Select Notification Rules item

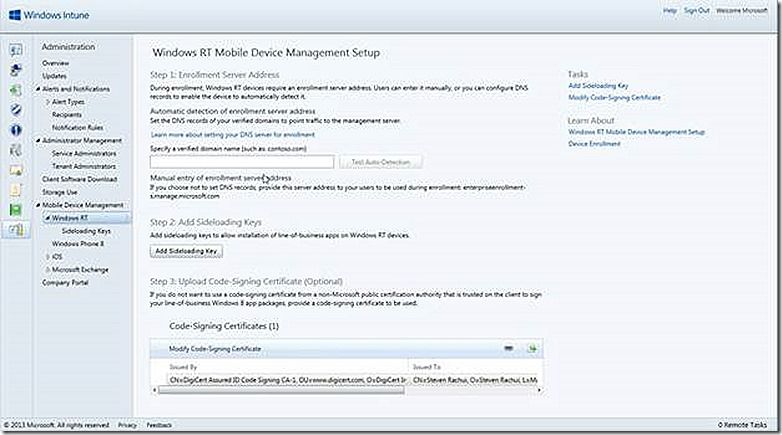tap(77, 128)
